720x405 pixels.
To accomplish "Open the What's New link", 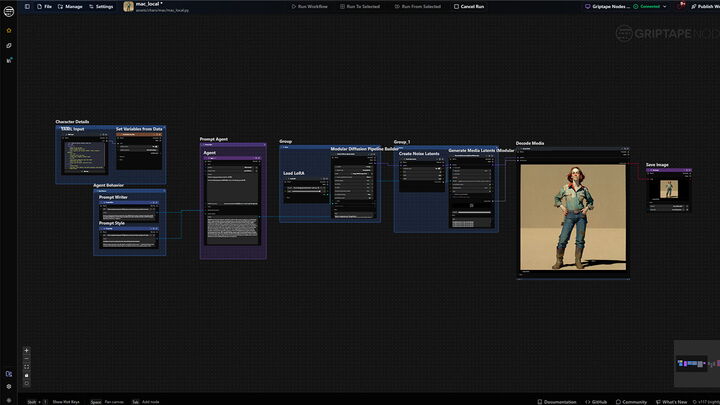I will [671, 402].
